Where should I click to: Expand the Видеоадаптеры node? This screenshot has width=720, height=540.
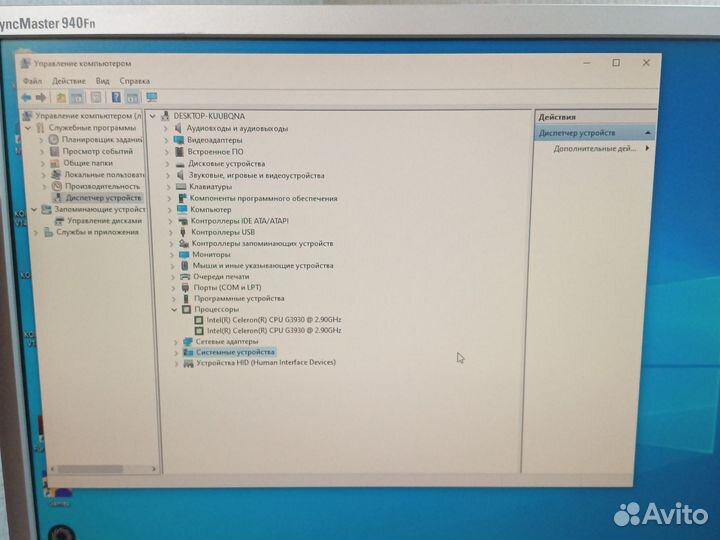(x=166, y=140)
